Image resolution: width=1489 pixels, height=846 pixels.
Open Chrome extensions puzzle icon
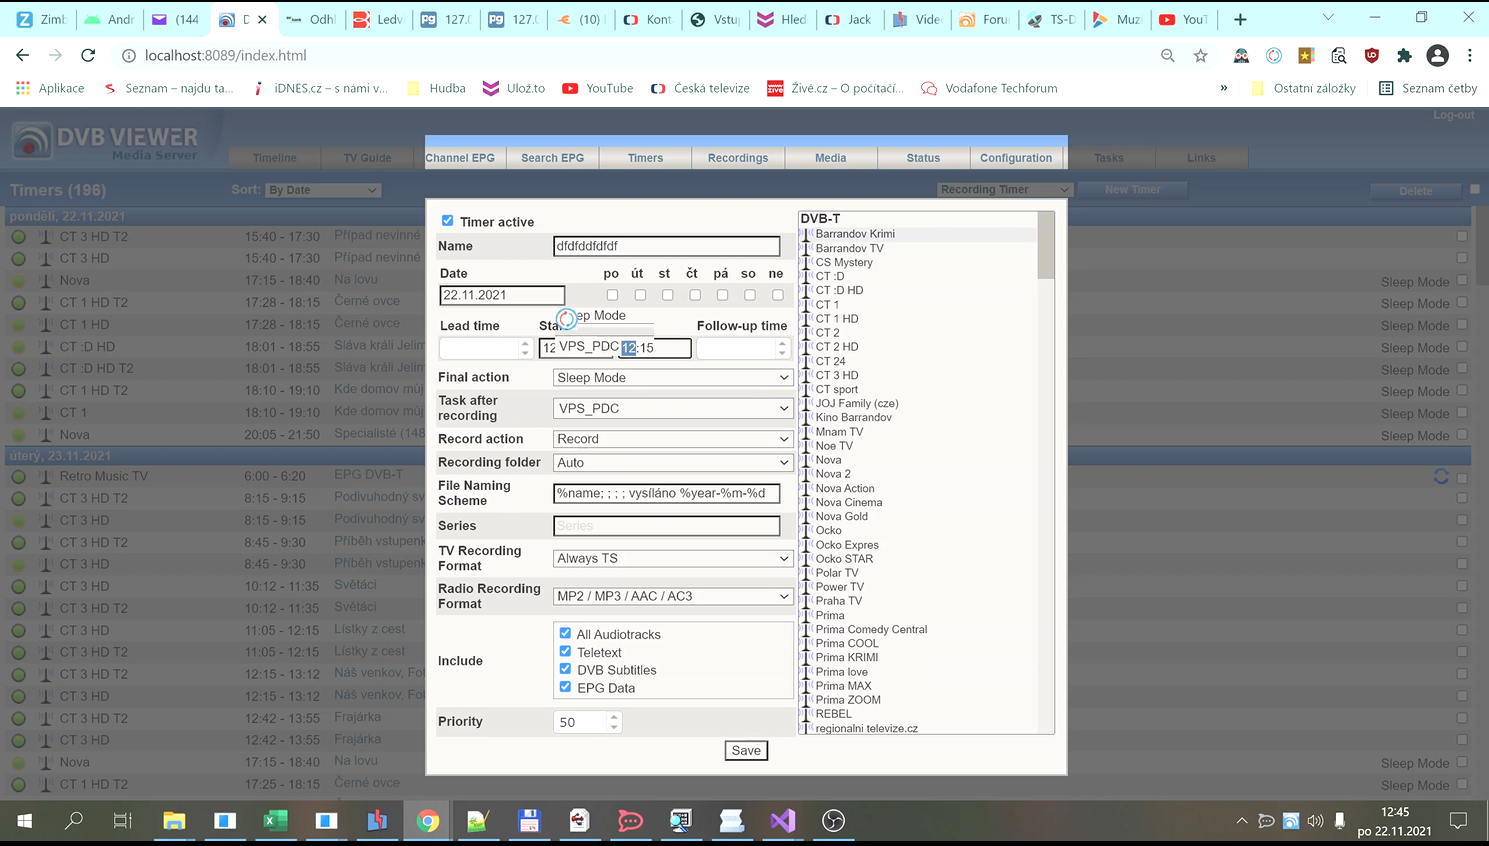[x=1404, y=56]
